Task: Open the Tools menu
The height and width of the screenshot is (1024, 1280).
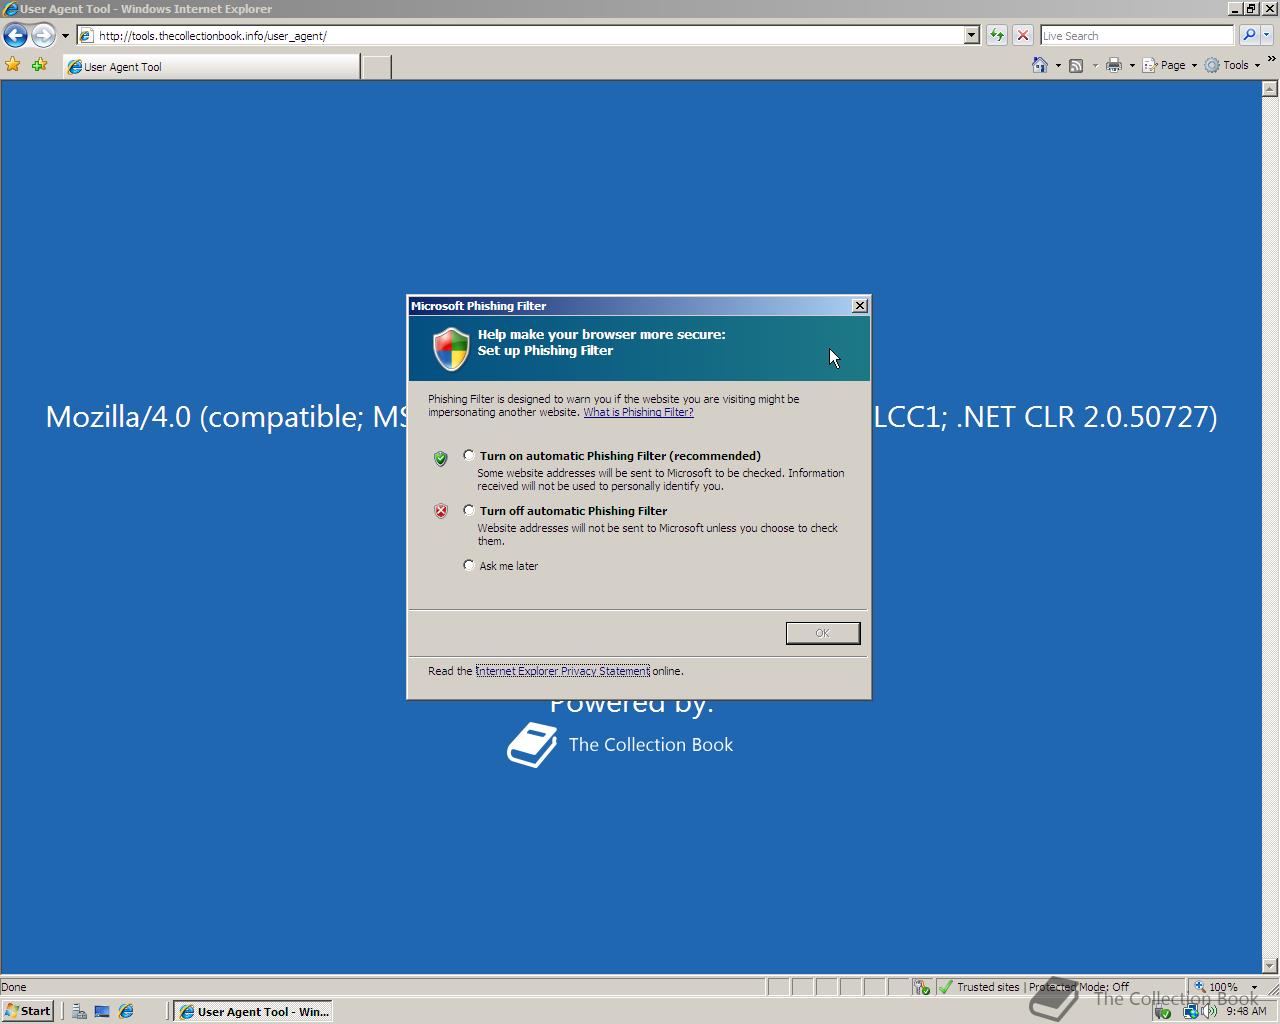Action: (x=1232, y=65)
